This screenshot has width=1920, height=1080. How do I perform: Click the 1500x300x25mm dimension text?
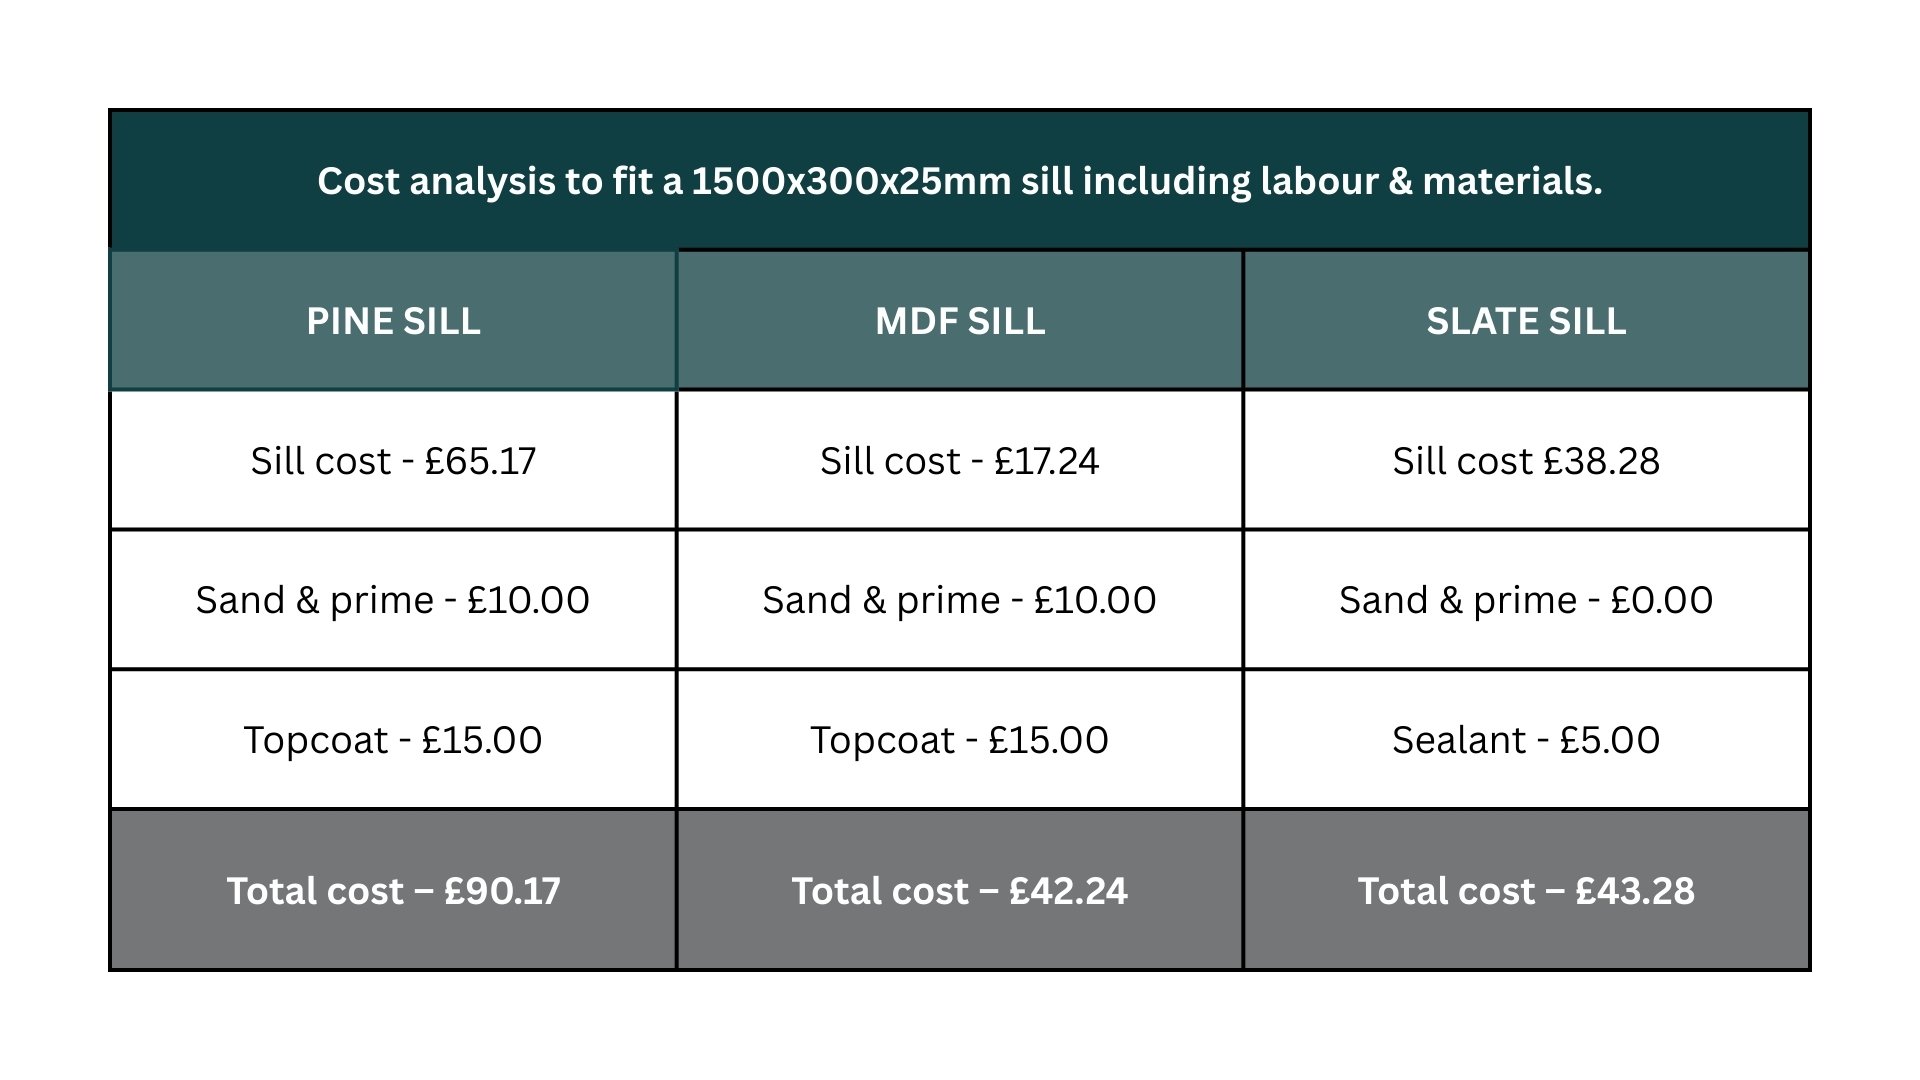(x=851, y=181)
